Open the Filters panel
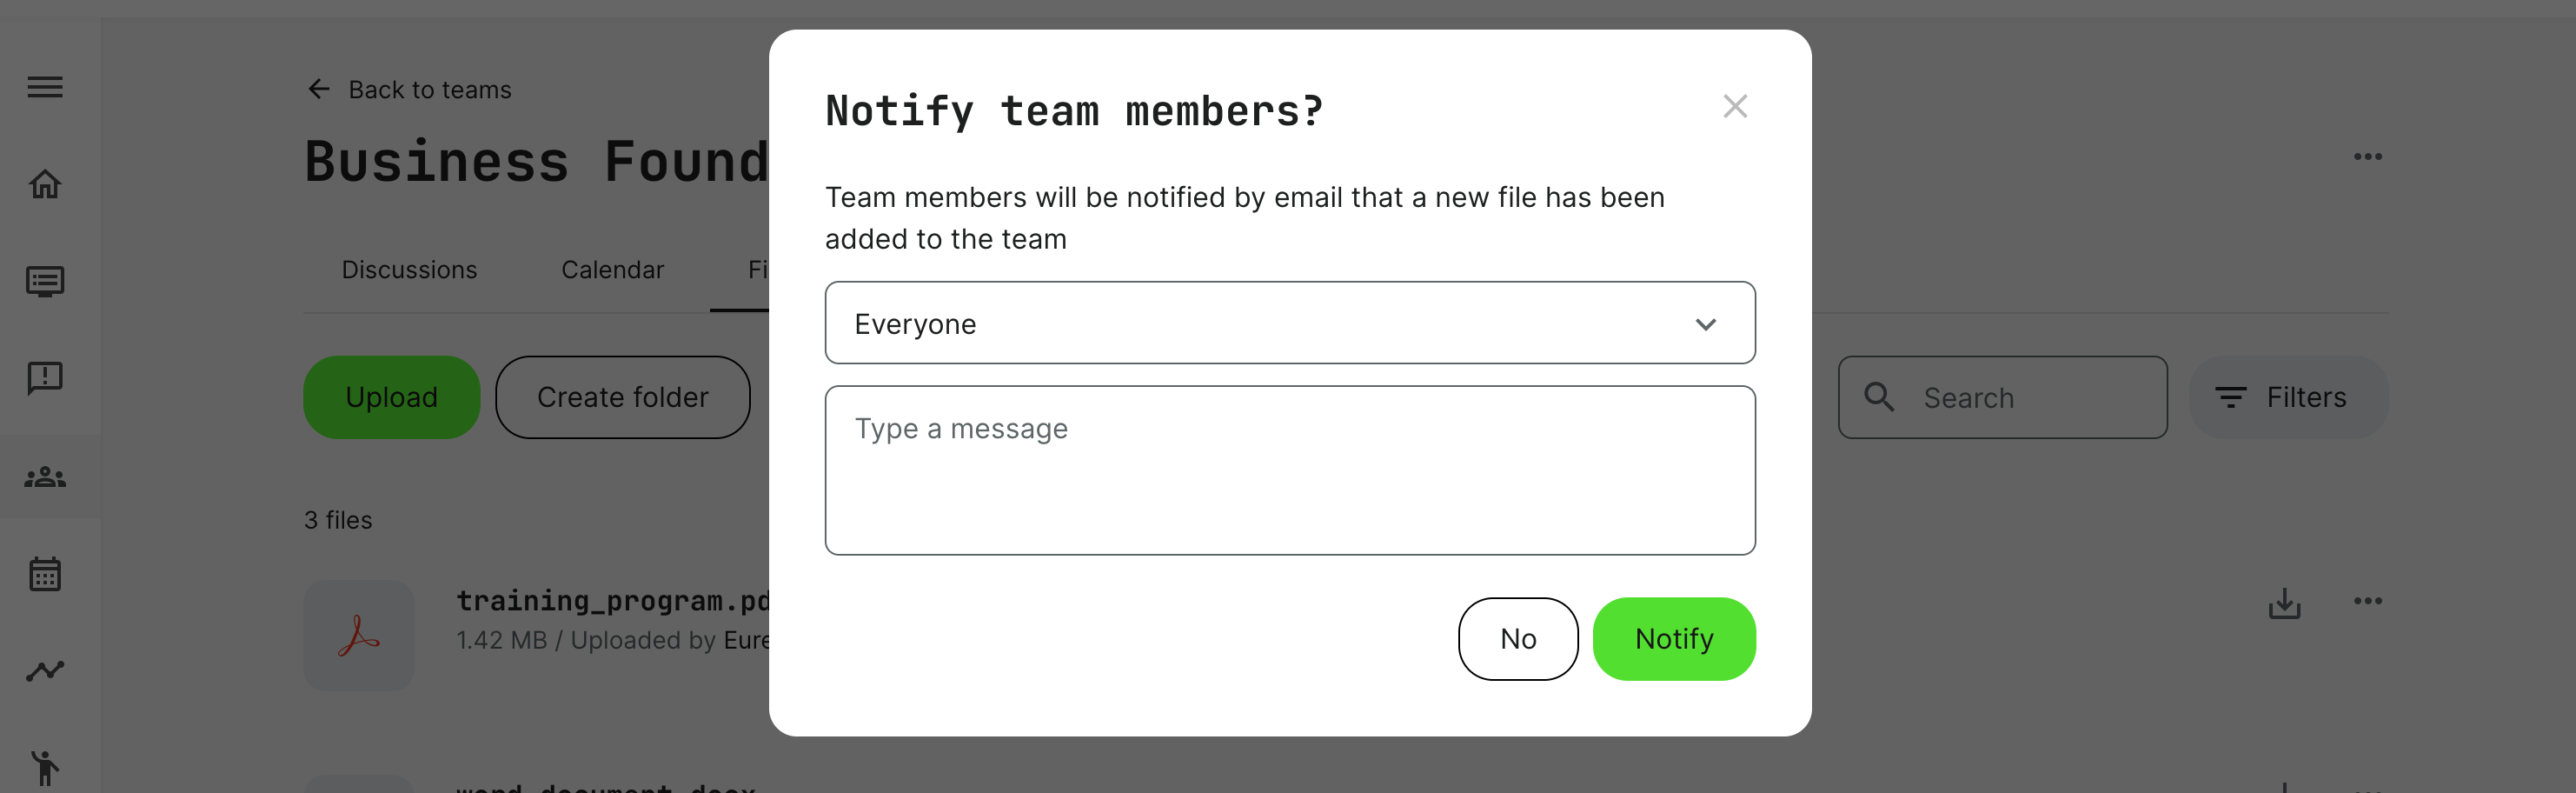This screenshot has height=793, width=2576. [x=2287, y=398]
